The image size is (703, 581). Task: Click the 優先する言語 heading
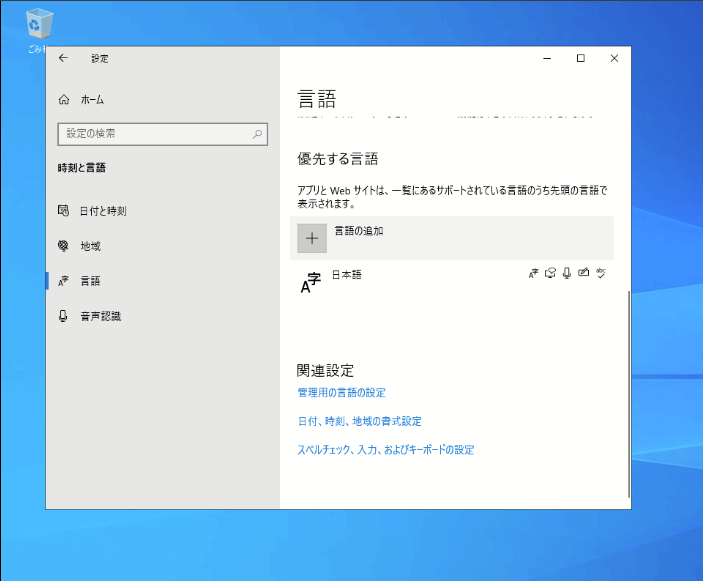coord(338,159)
